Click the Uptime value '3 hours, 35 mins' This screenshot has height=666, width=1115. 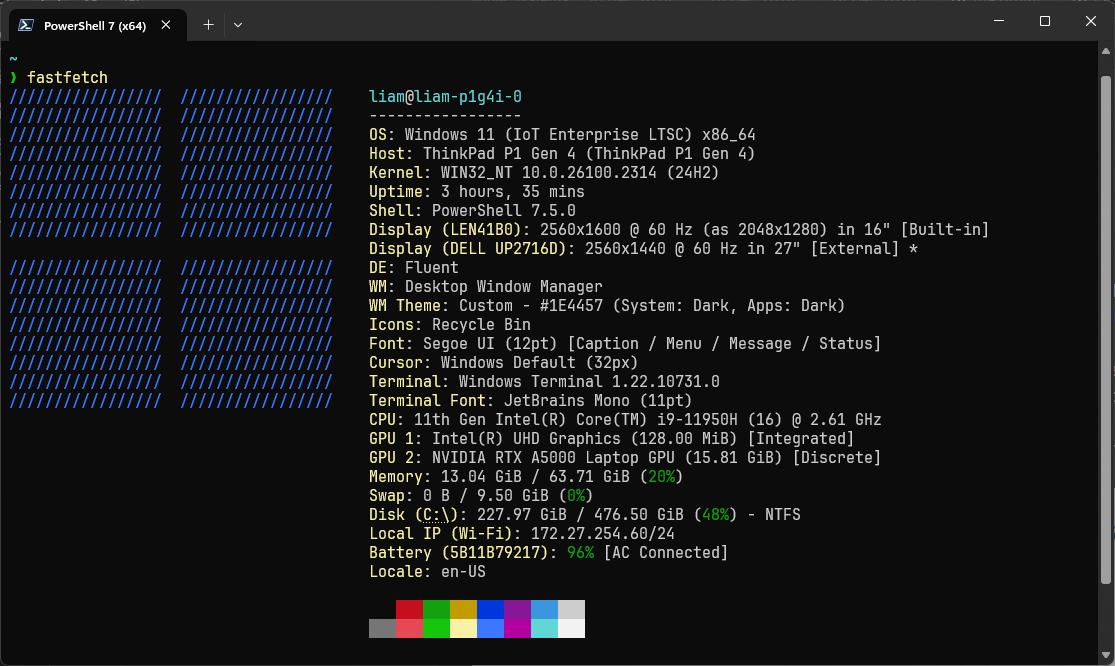click(512, 192)
